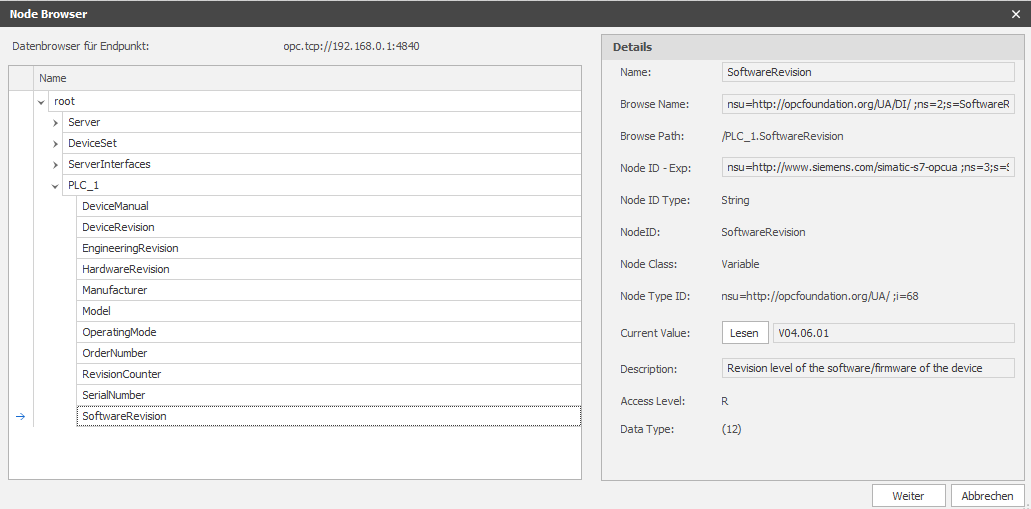Click the Weiter button
Viewport: 1031px width, 509px height.
click(908, 496)
